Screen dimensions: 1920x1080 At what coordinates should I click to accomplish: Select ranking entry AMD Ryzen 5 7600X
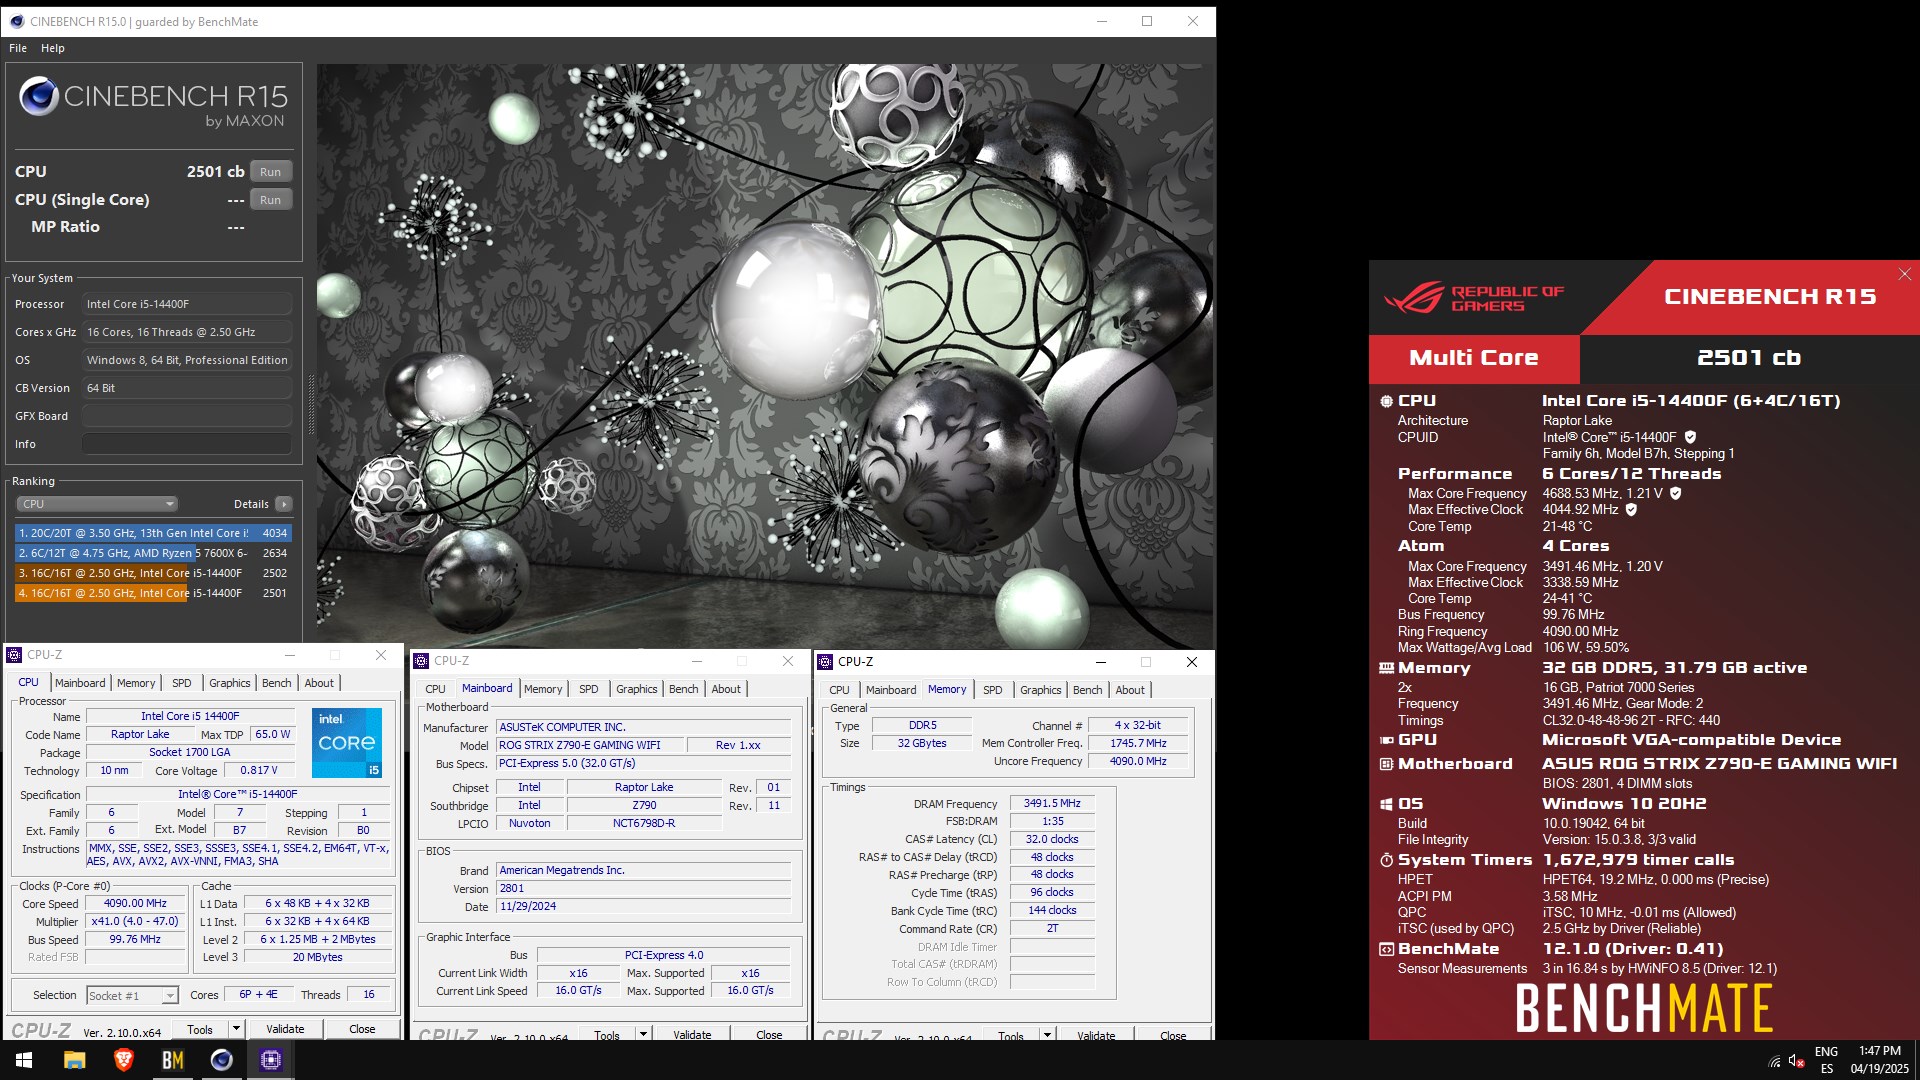[x=153, y=553]
